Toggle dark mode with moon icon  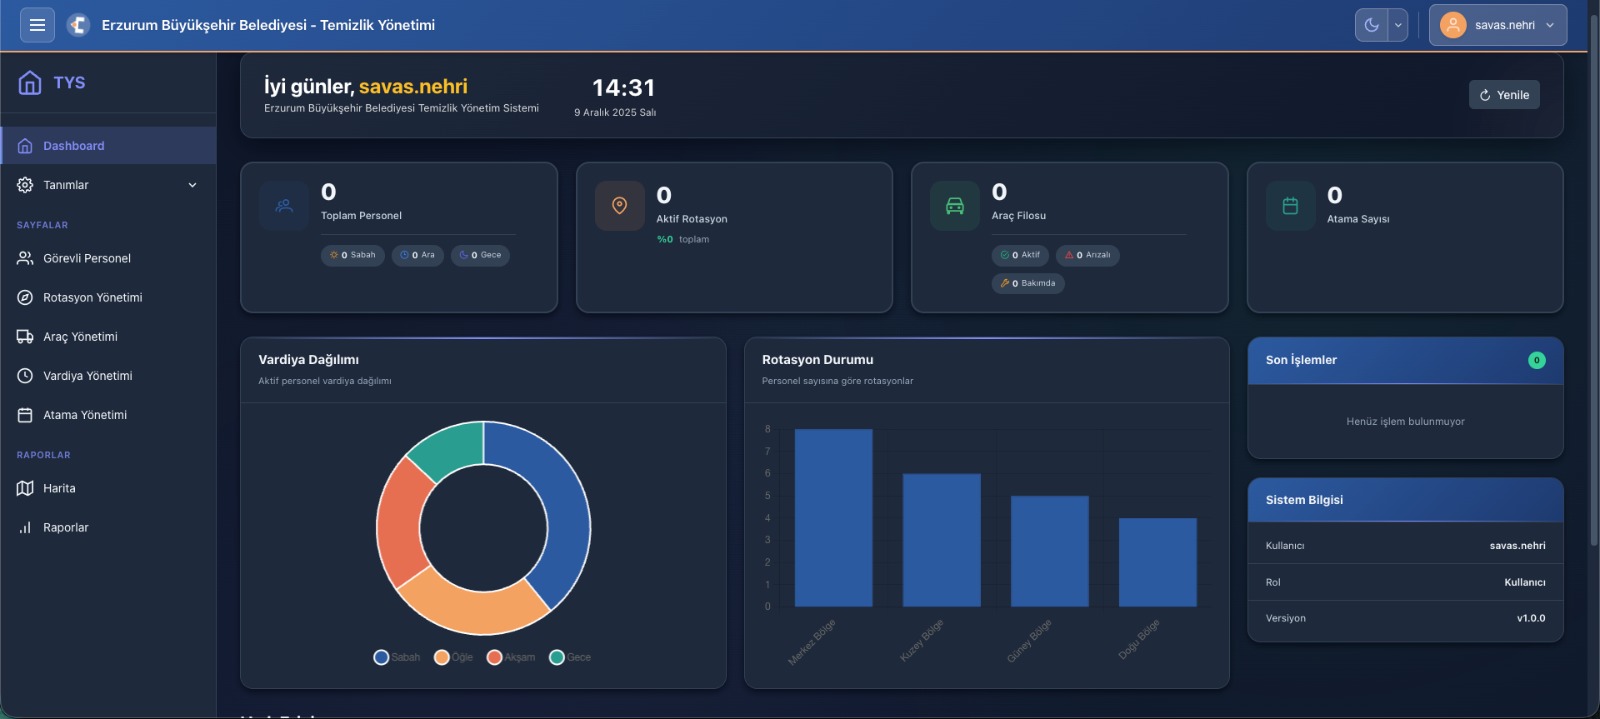pos(1372,25)
